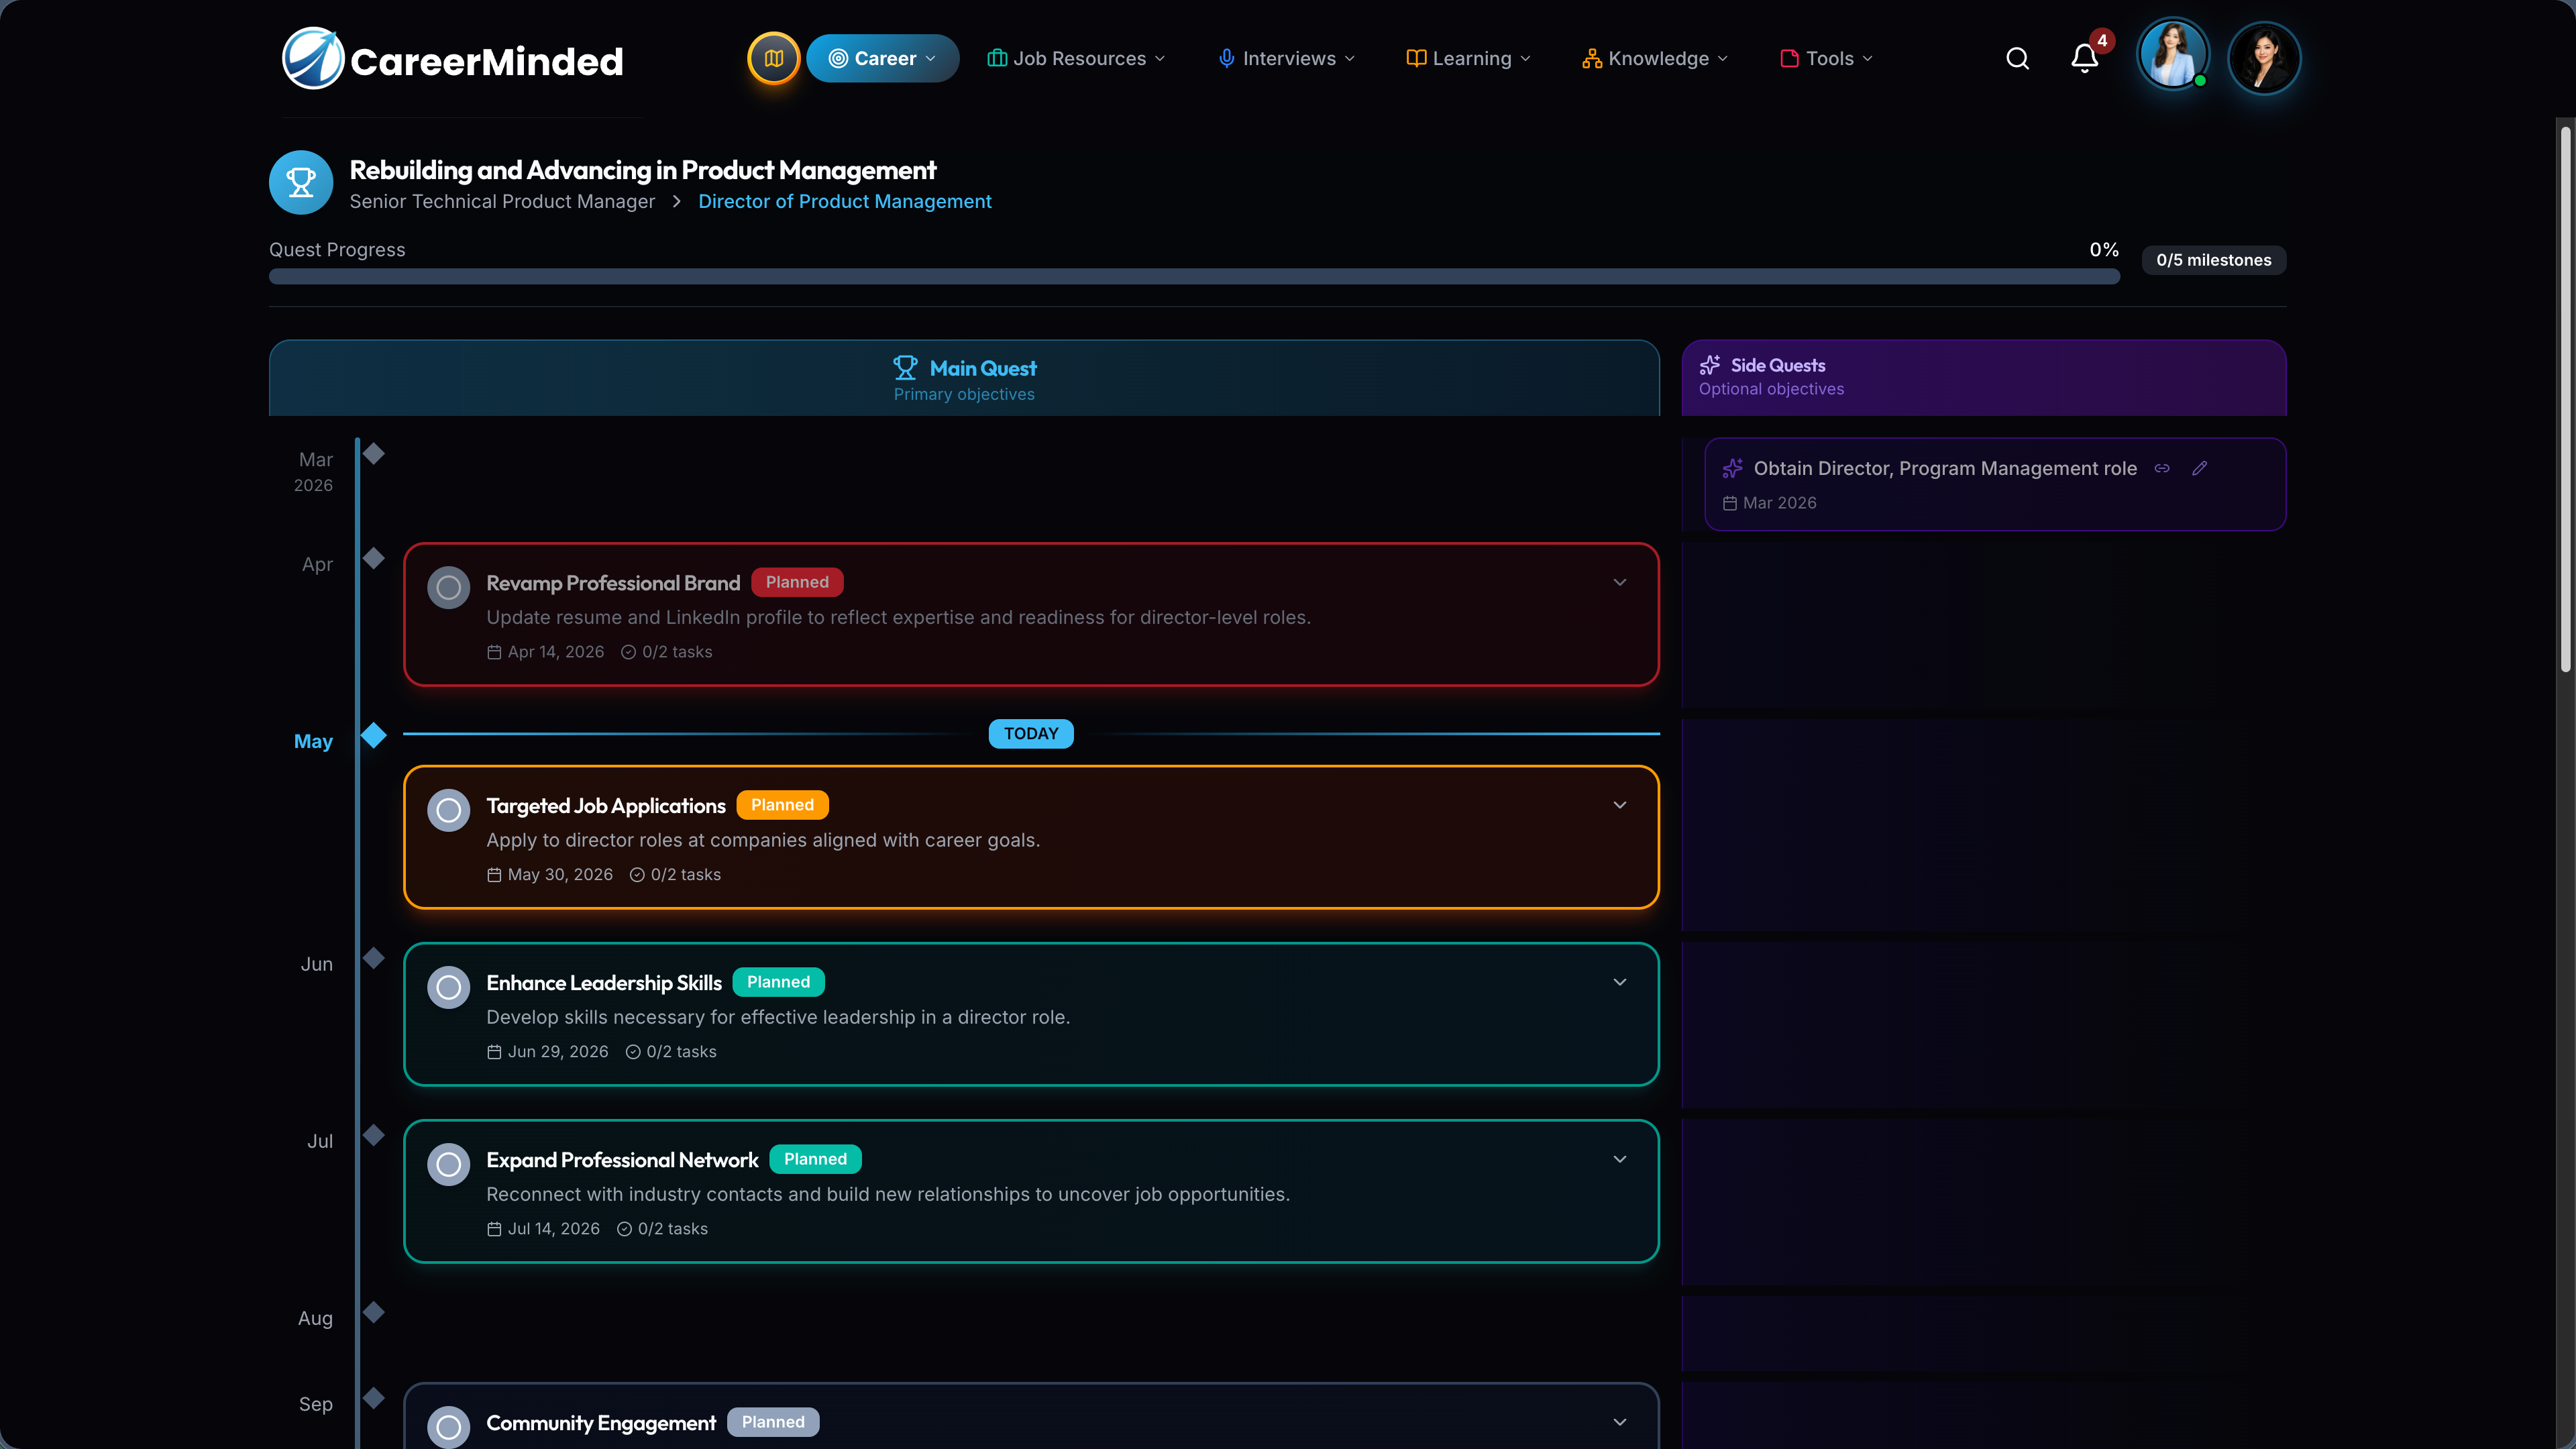Viewport: 2576px width, 1449px height.
Task: Expand the Targeted Job Applications card
Action: tap(1620, 805)
